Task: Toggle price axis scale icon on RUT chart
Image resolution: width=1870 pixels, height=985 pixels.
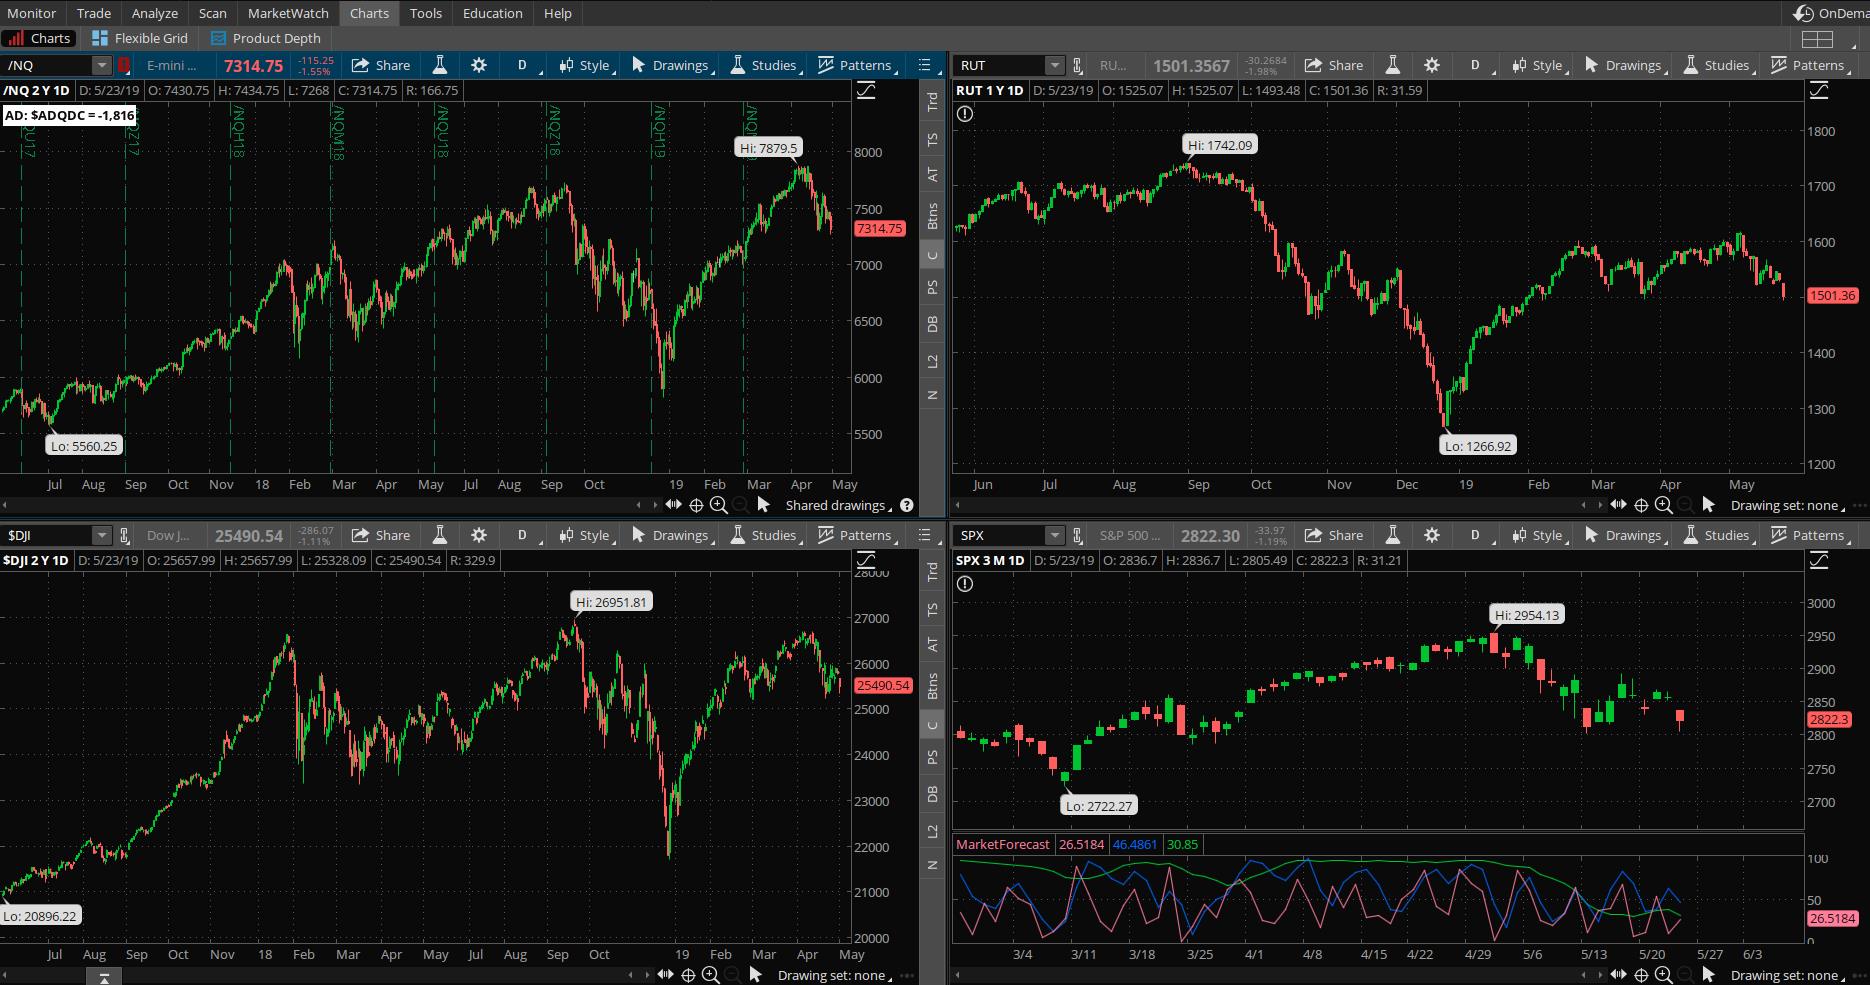Action: coord(1819,90)
